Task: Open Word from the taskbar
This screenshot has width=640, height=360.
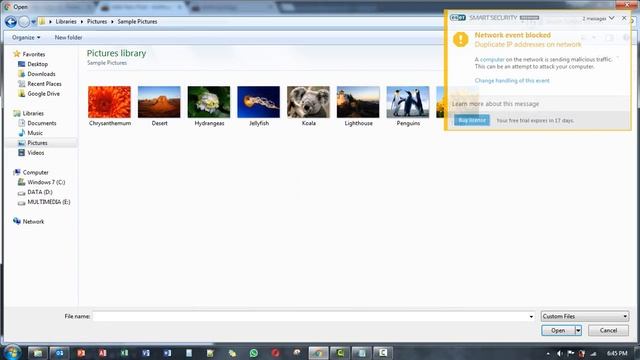Action: pos(168,353)
